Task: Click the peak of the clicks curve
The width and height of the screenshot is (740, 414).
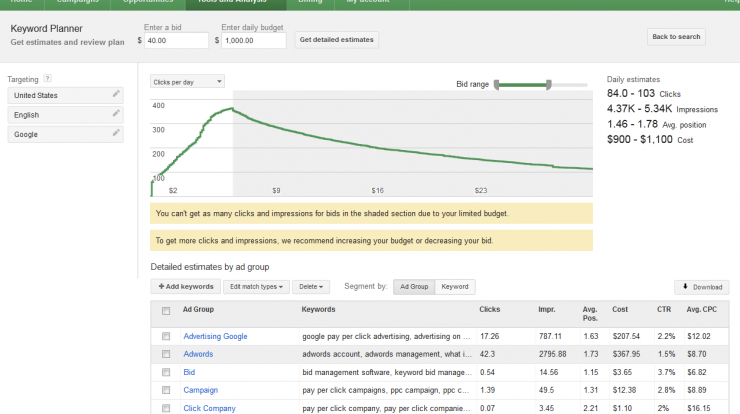Action: click(231, 109)
